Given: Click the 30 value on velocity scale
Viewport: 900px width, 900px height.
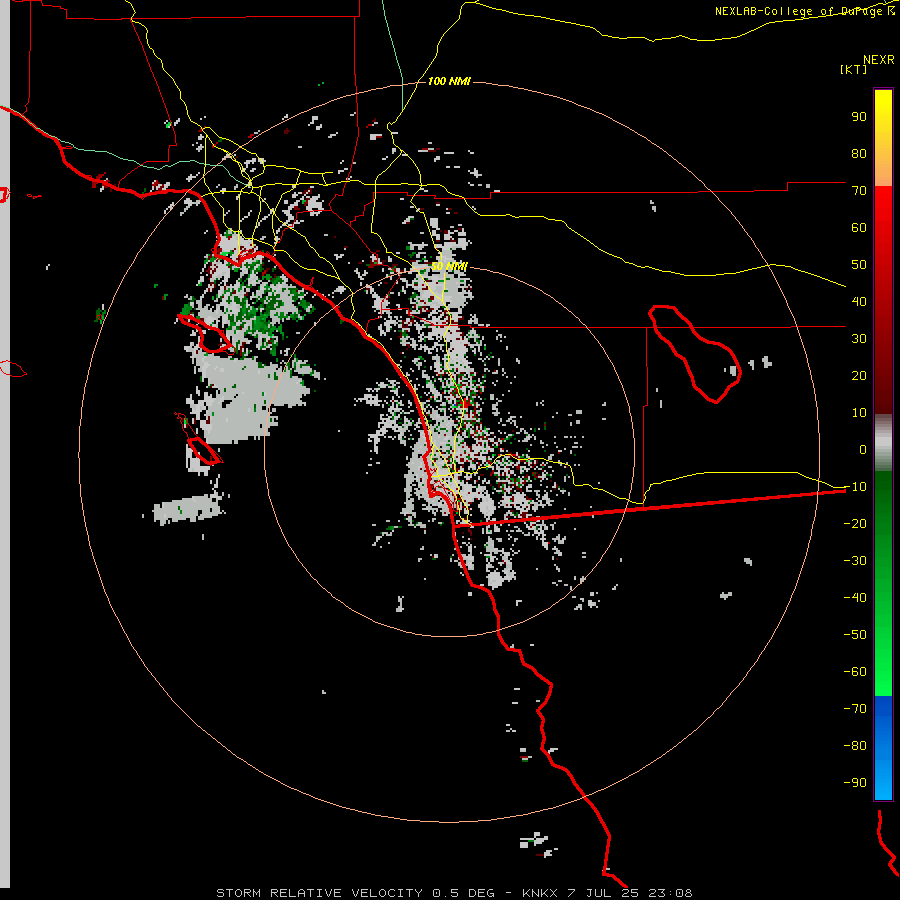Looking at the screenshot, I should coord(859,339).
